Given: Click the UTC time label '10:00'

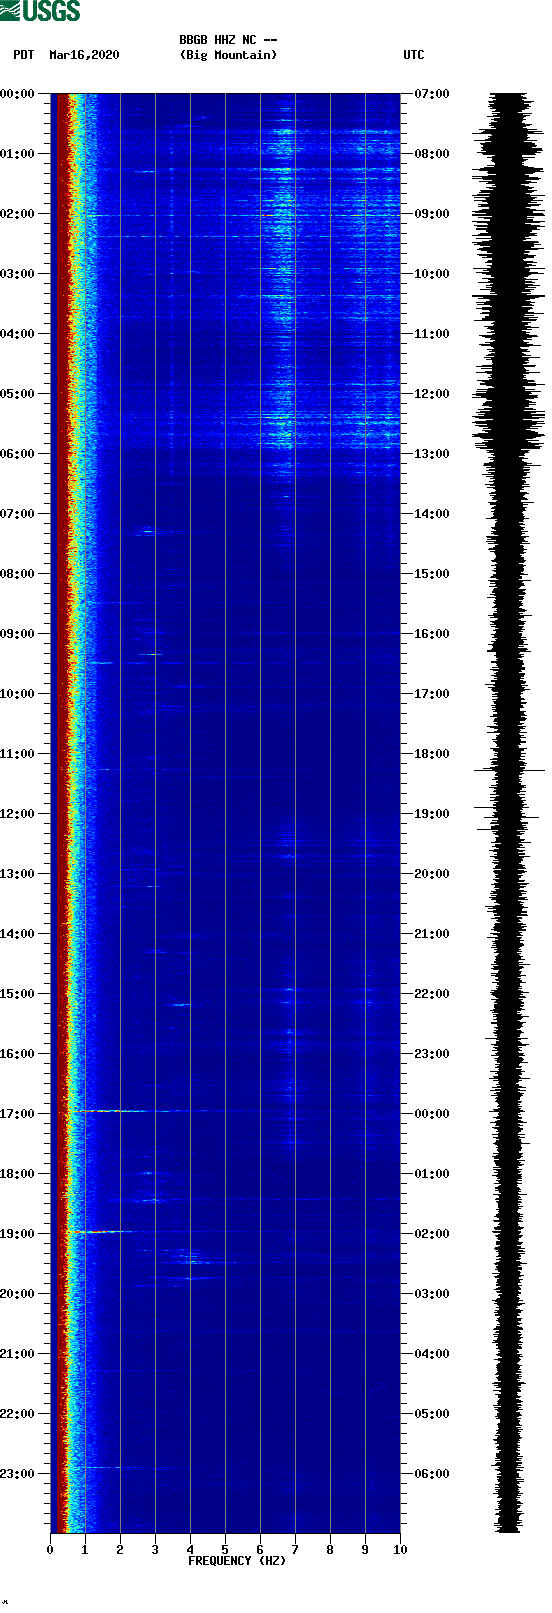Looking at the screenshot, I should pyautogui.click(x=432, y=274).
